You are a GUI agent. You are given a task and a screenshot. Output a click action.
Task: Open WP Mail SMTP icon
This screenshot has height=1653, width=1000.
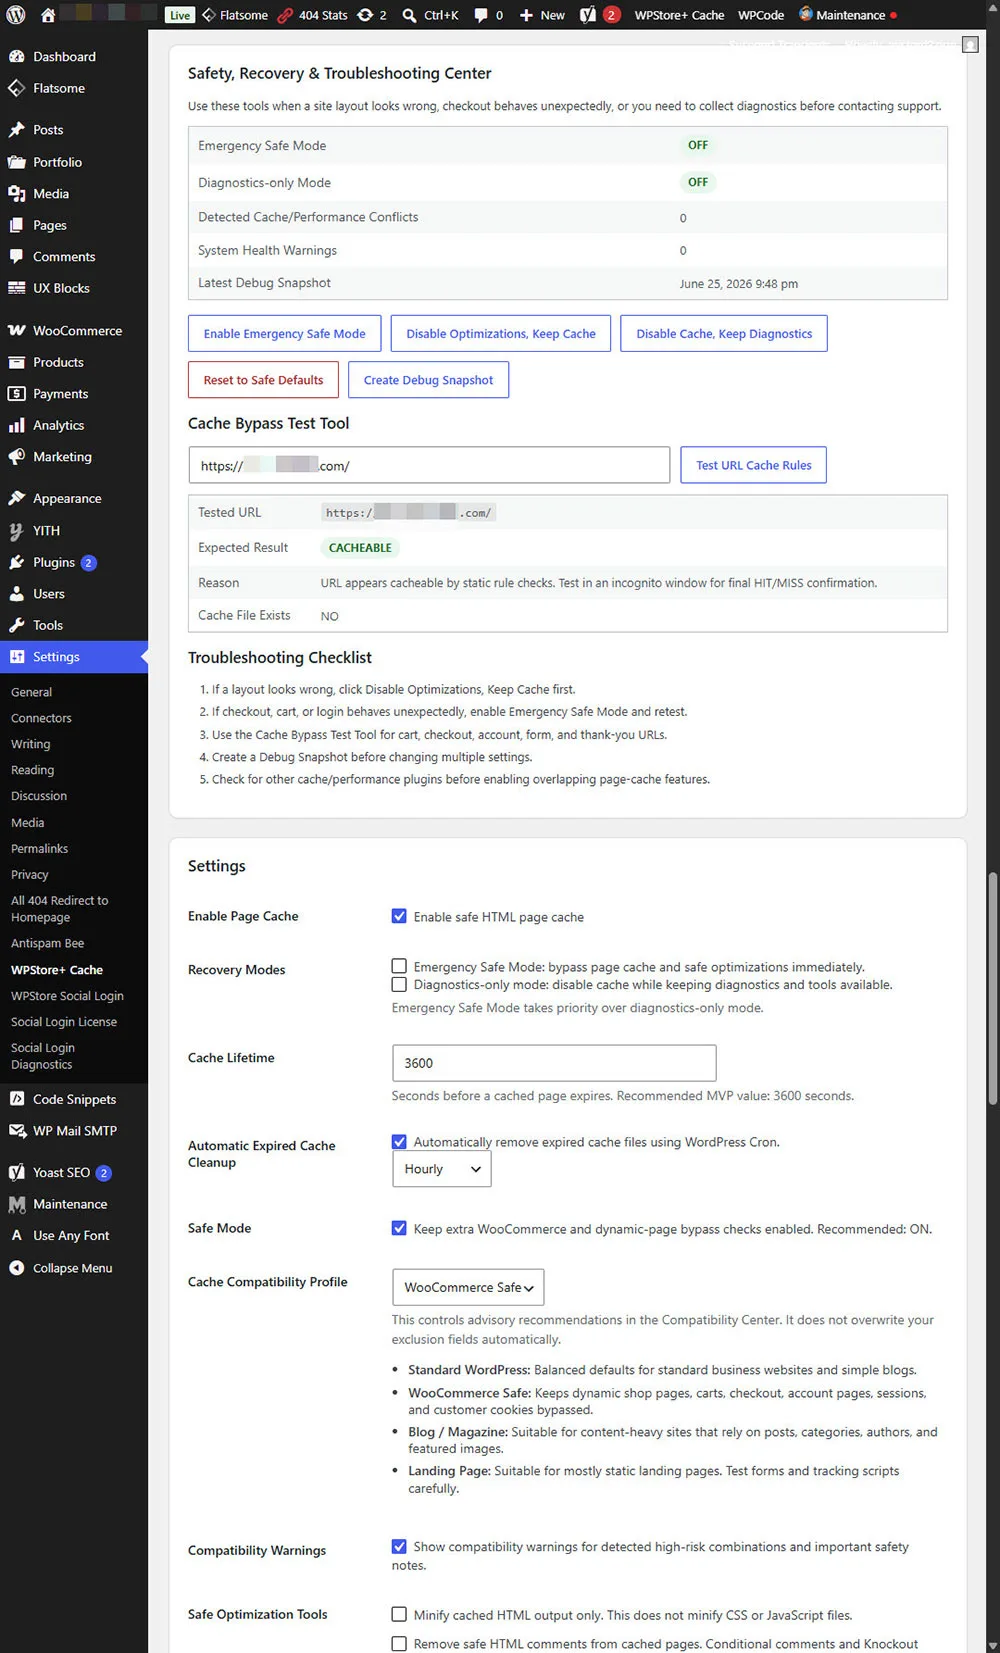pyautogui.click(x=17, y=1131)
